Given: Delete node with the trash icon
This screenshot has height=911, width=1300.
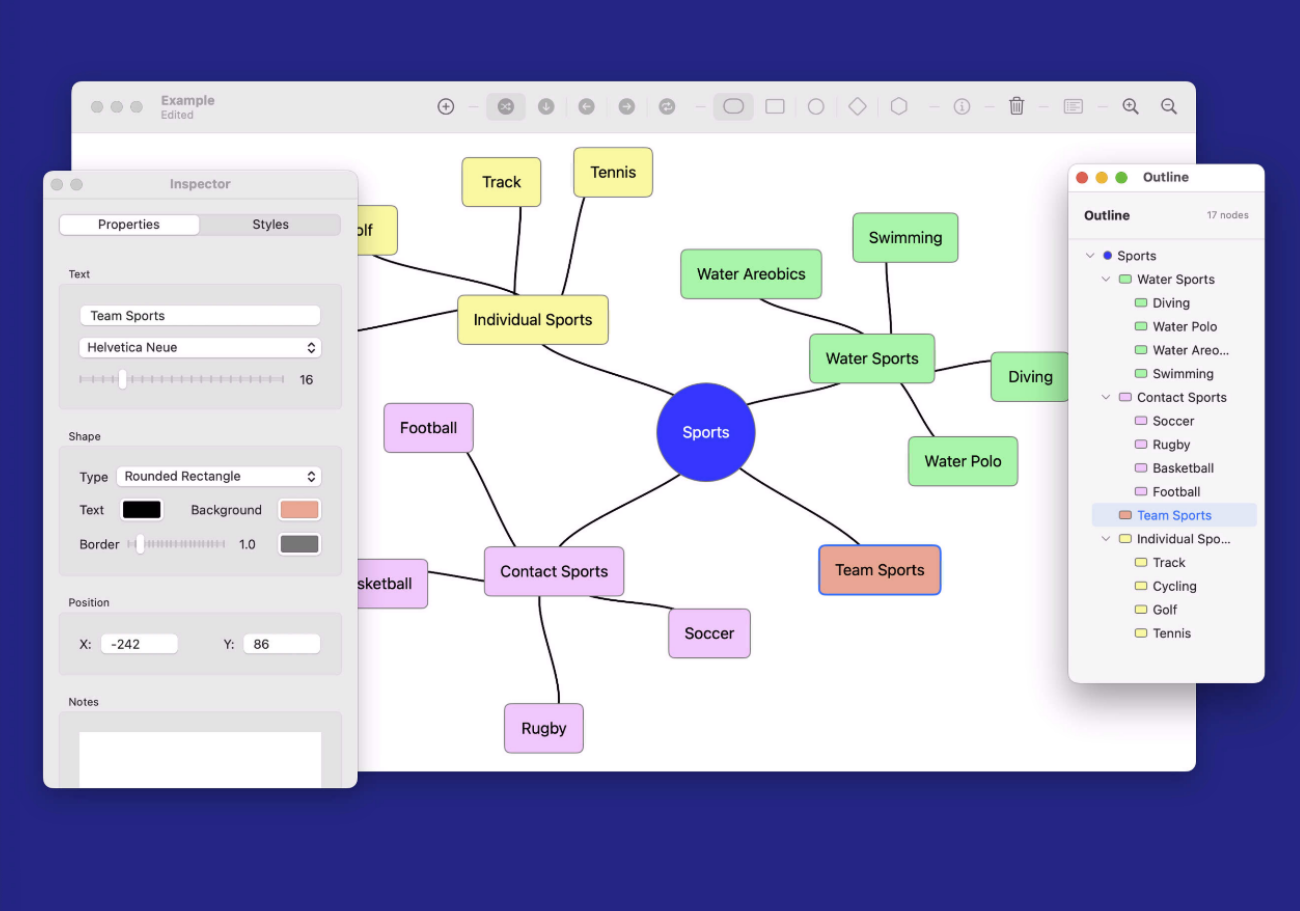Looking at the screenshot, I should (x=1016, y=106).
